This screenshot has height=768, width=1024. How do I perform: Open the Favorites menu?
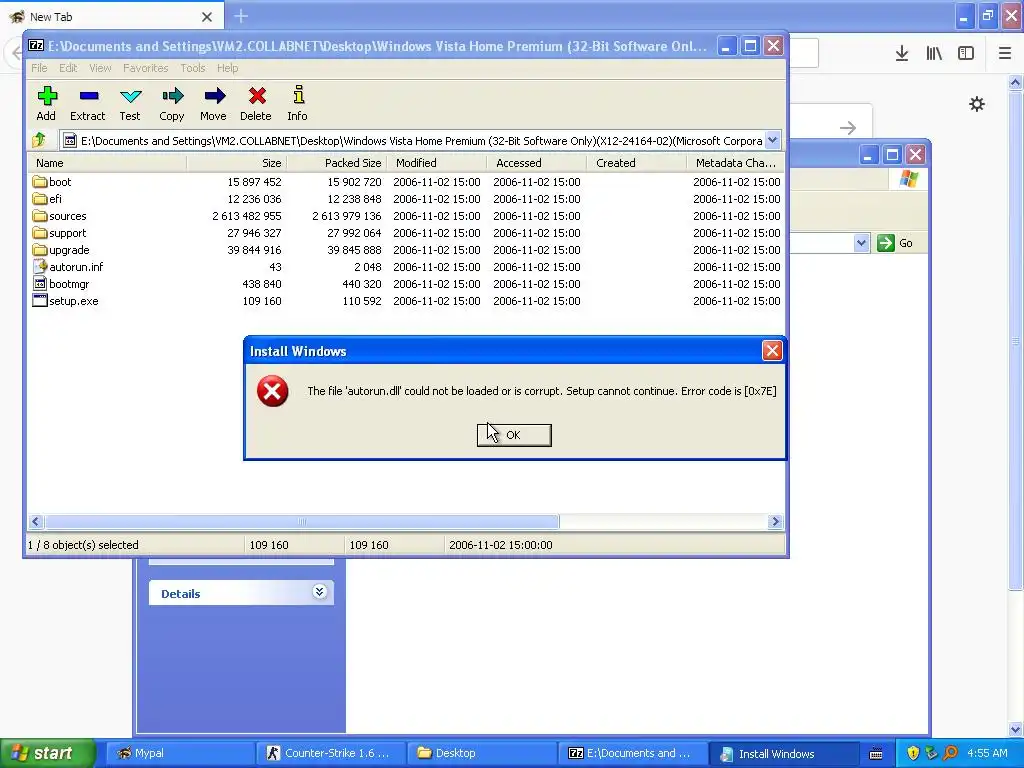coord(146,68)
